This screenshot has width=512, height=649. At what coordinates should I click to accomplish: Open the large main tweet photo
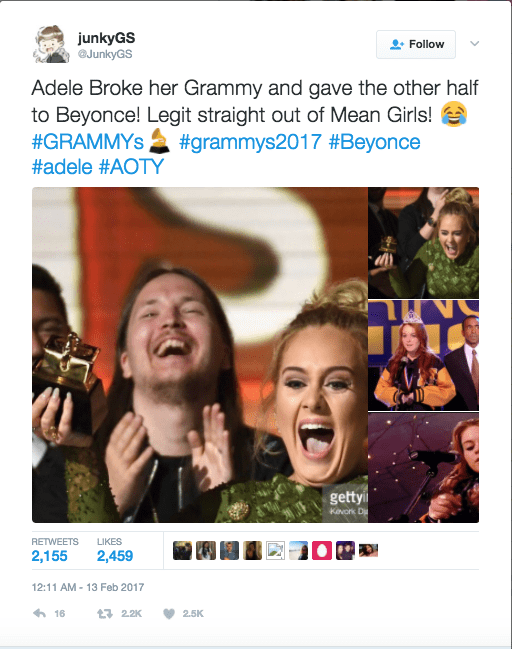point(200,355)
